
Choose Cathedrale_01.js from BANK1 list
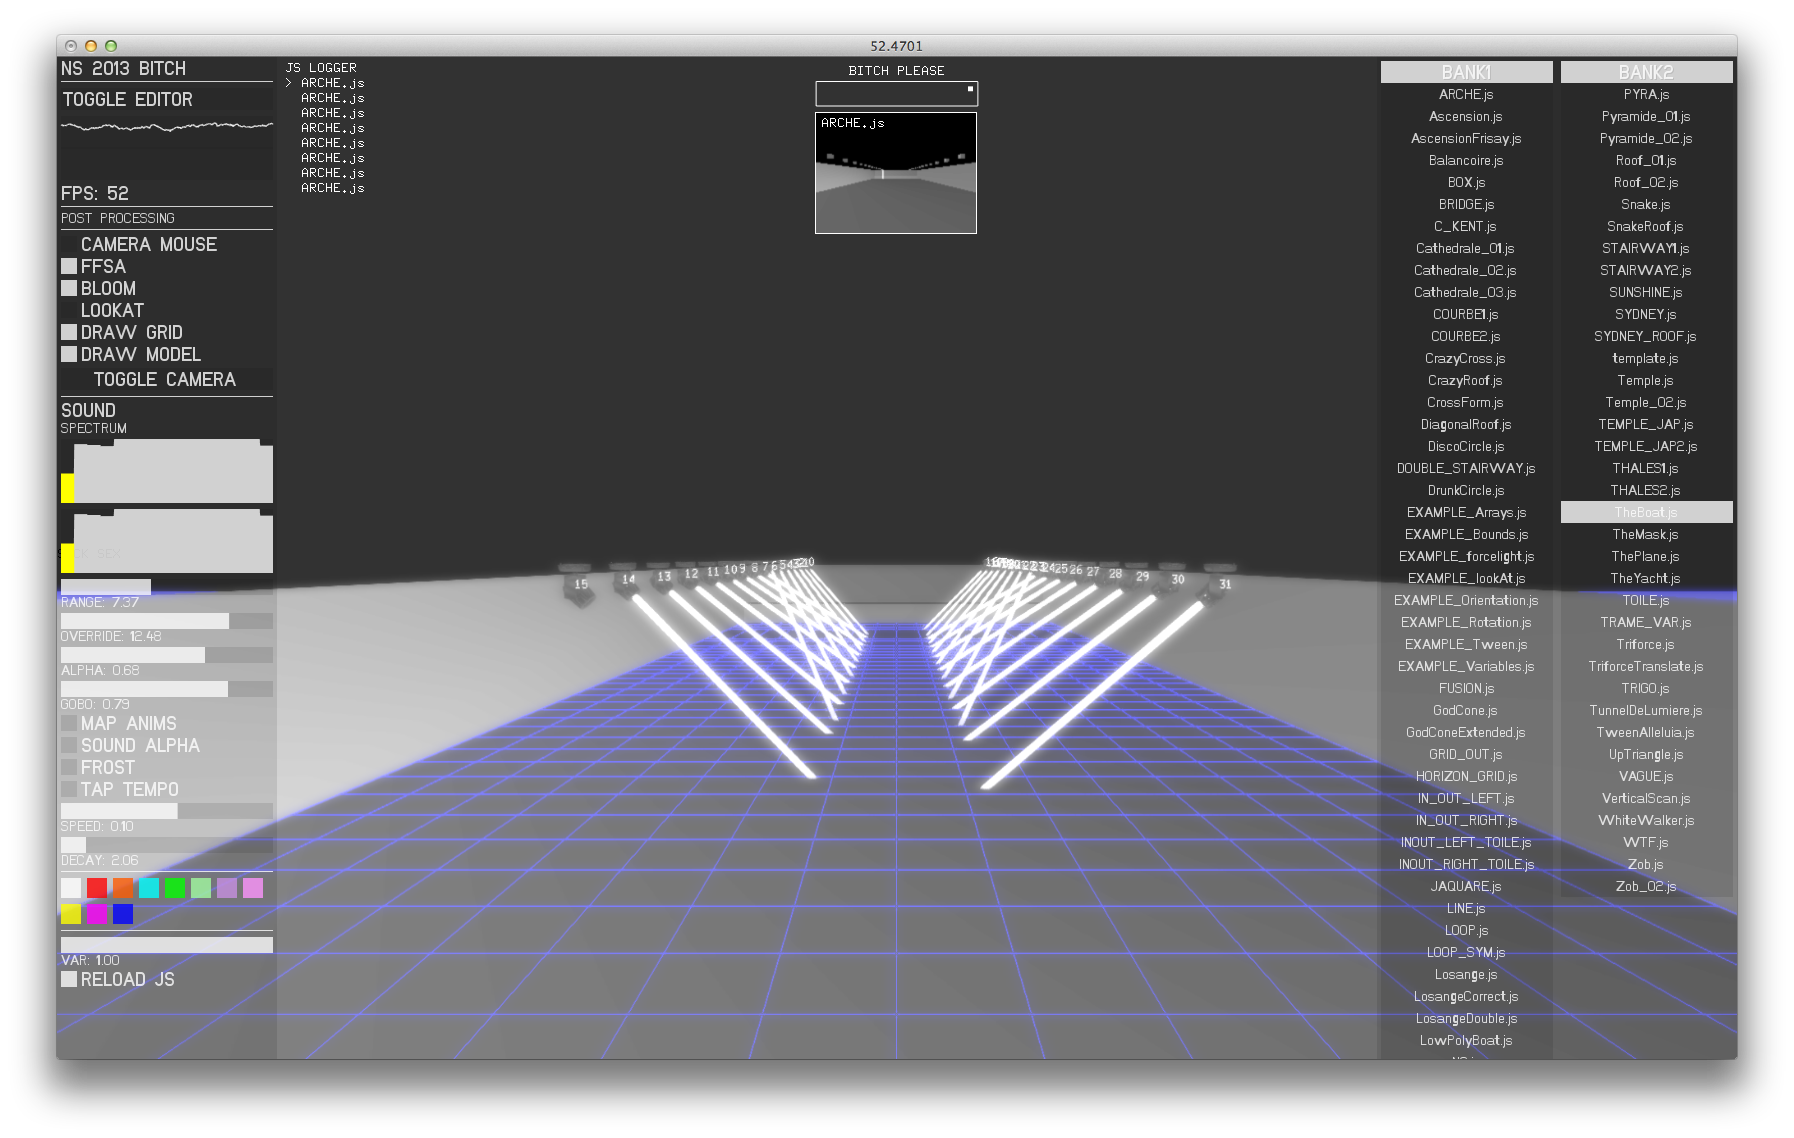1465,248
